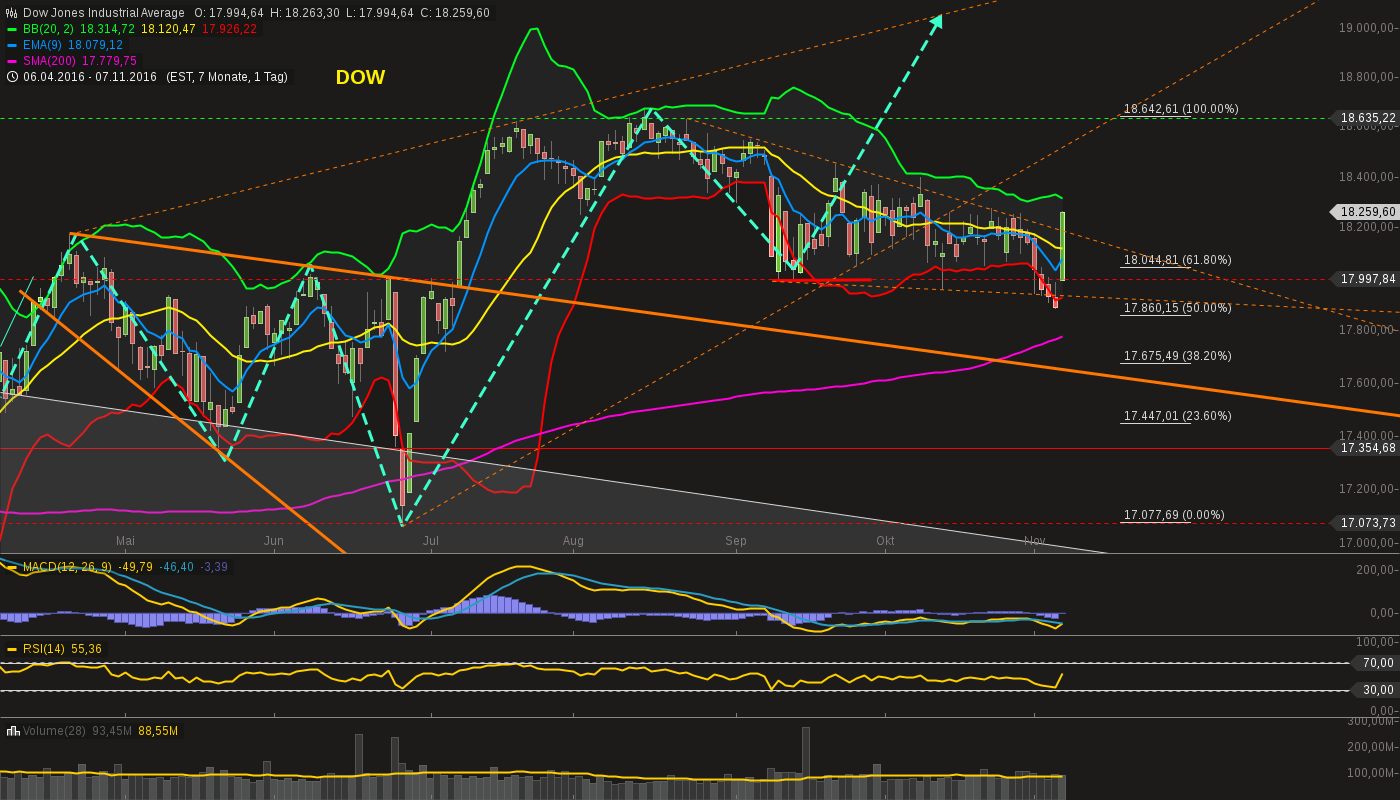This screenshot has width=1400, height=800.
Task: Click the lower Bollinger value 17.926,22
Action: (229, 29)
